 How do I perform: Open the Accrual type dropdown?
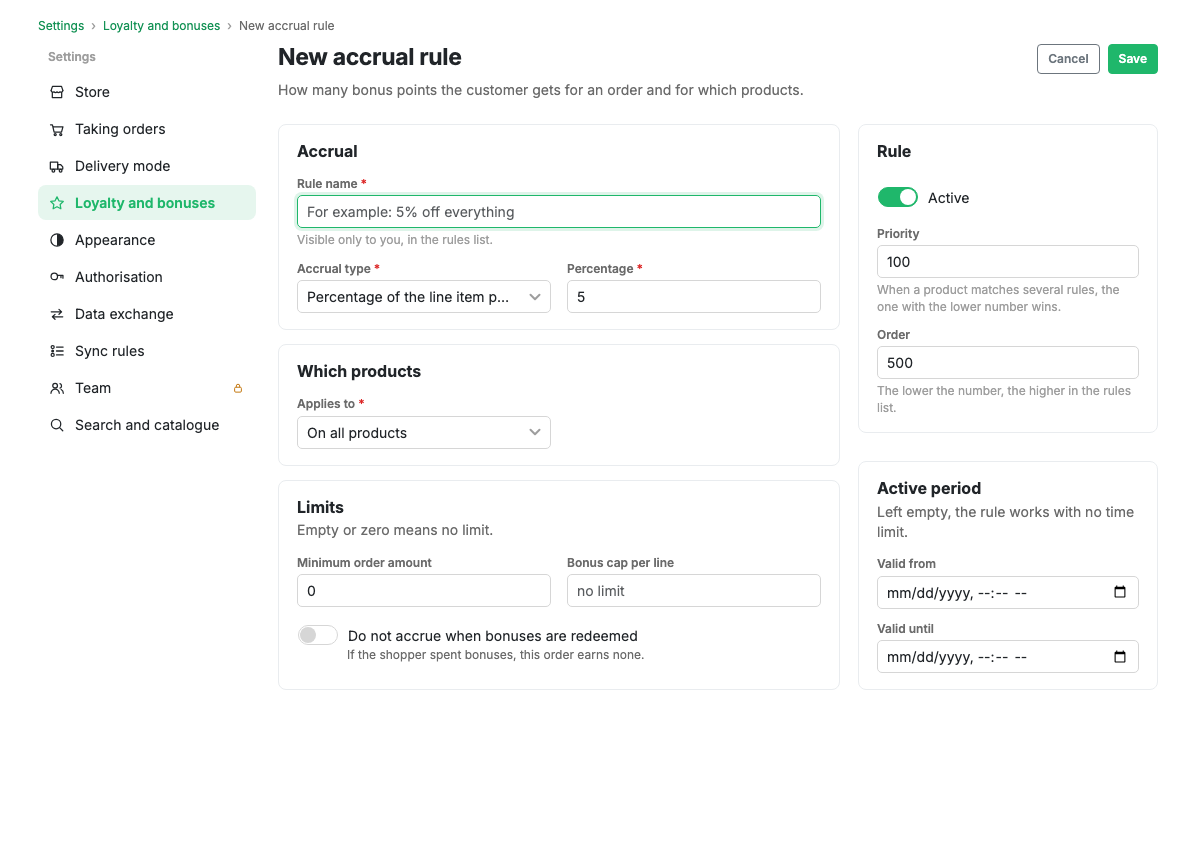coord(424,297)
